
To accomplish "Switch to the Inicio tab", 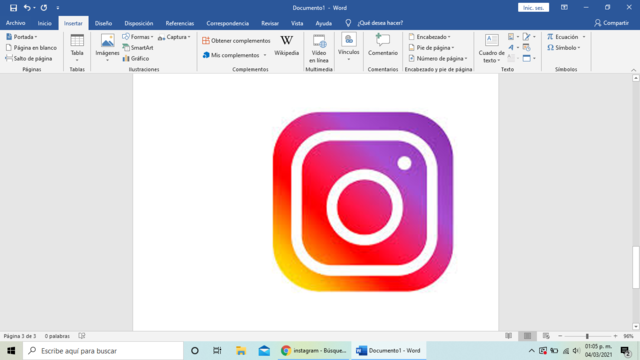I will pos(44,23).
